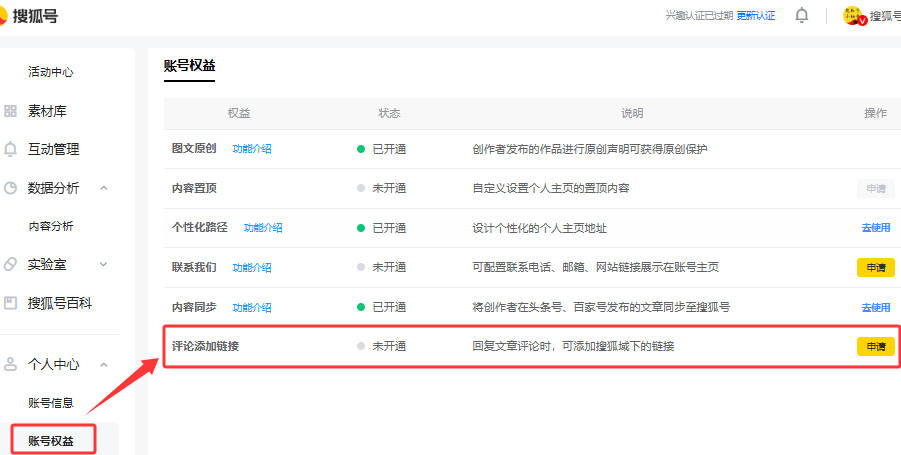Open 功能介绍 link for 联系我们
This screenshot has width=901, height=455.
tap(252, 267)
